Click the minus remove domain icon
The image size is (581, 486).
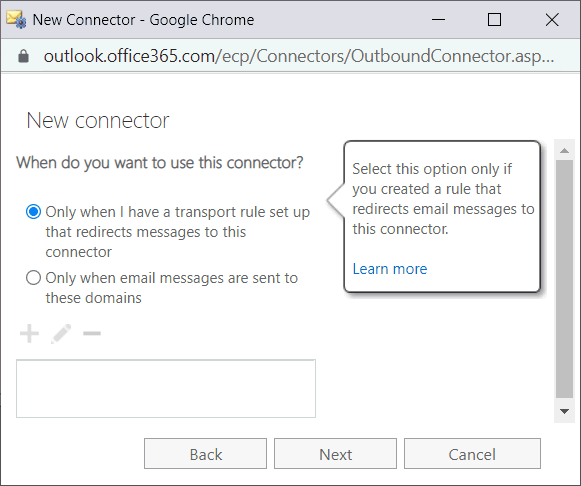(x=92, y=334)
